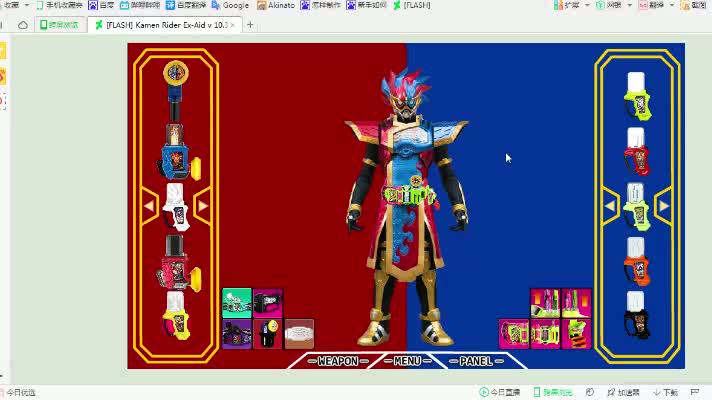
Task: Open the 怎样制作 bookmark
Action: [x=320, y=5]
